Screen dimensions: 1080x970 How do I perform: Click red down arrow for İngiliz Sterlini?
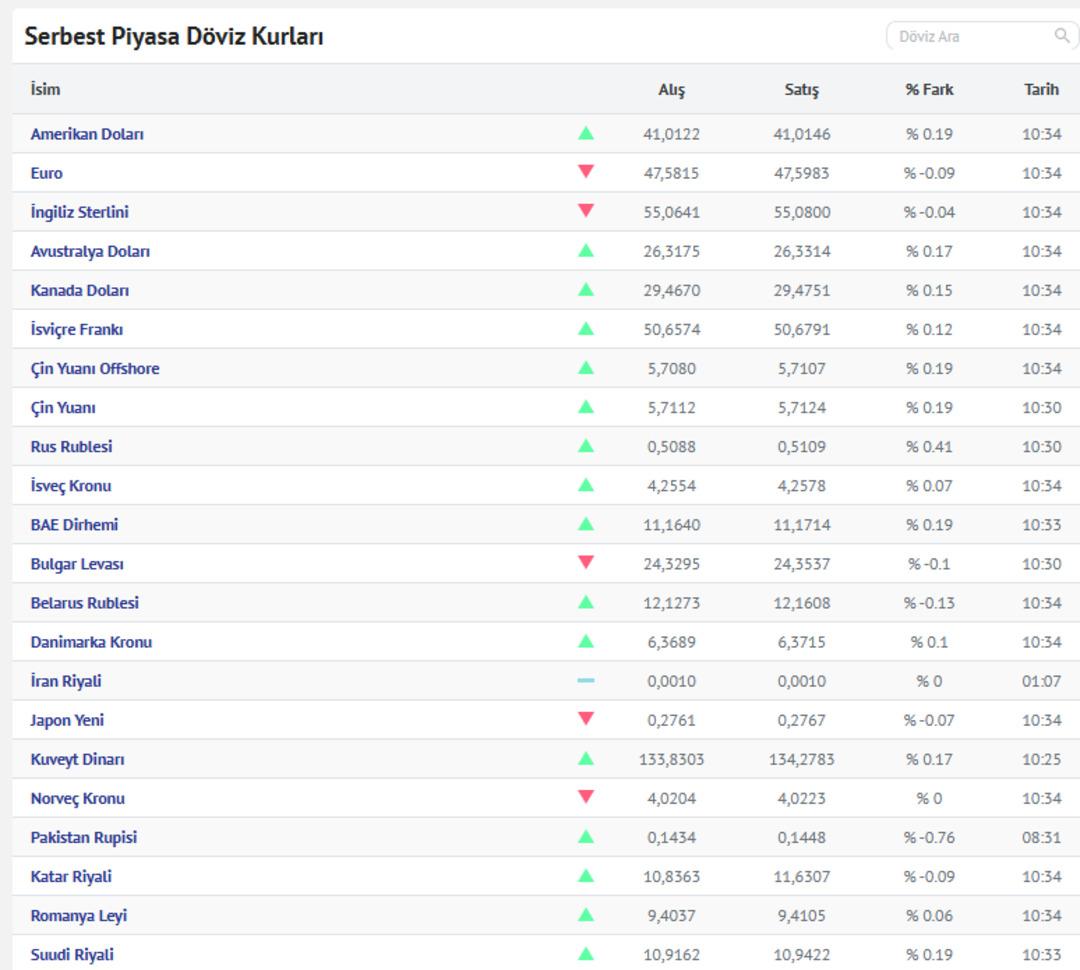585,211
